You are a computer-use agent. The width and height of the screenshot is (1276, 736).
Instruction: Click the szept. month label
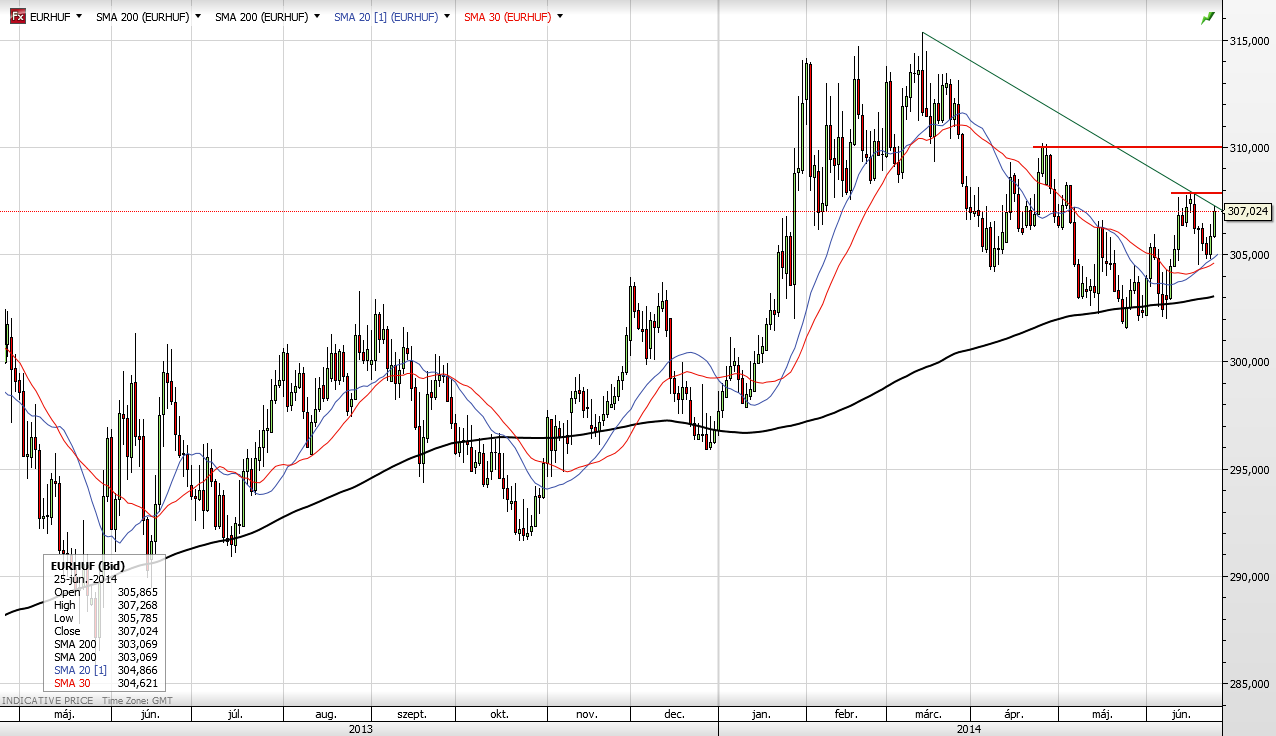click(412, 715)
